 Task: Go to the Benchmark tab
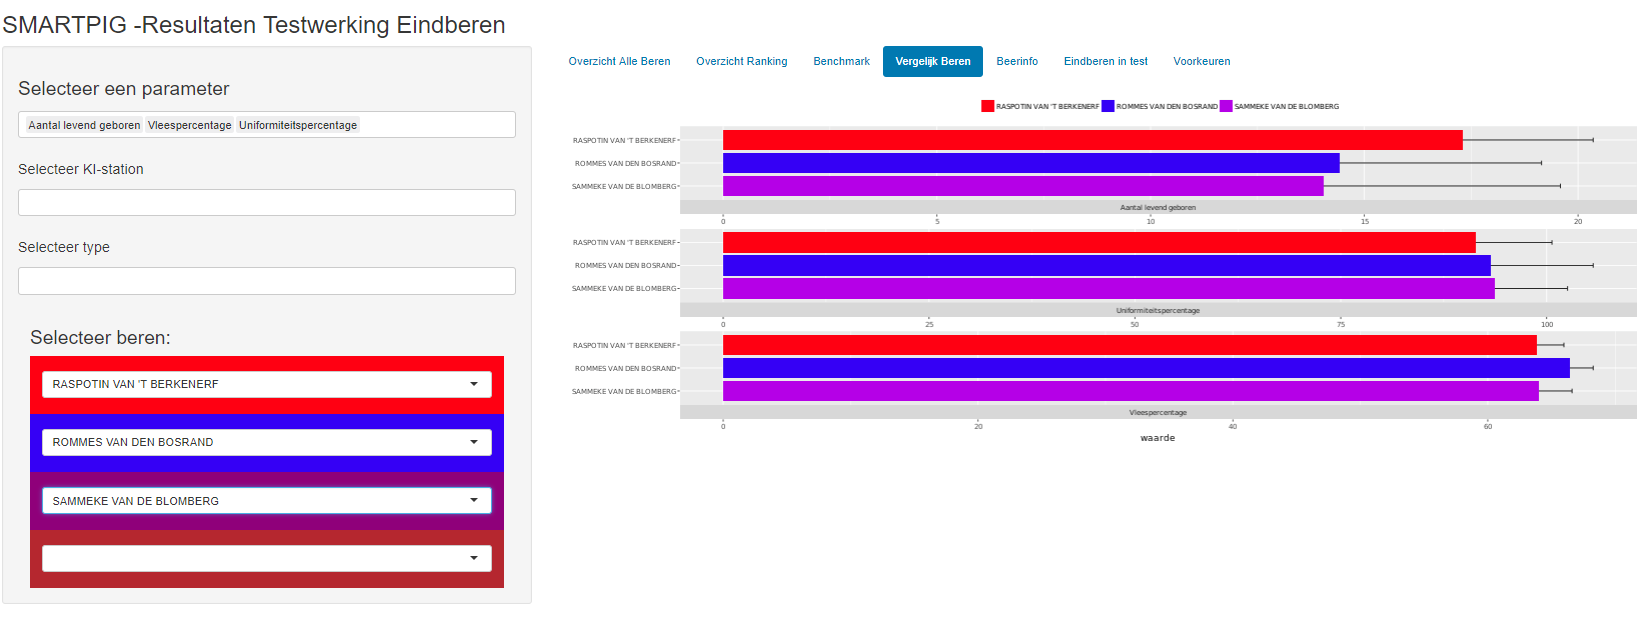(x=841, y=61)
